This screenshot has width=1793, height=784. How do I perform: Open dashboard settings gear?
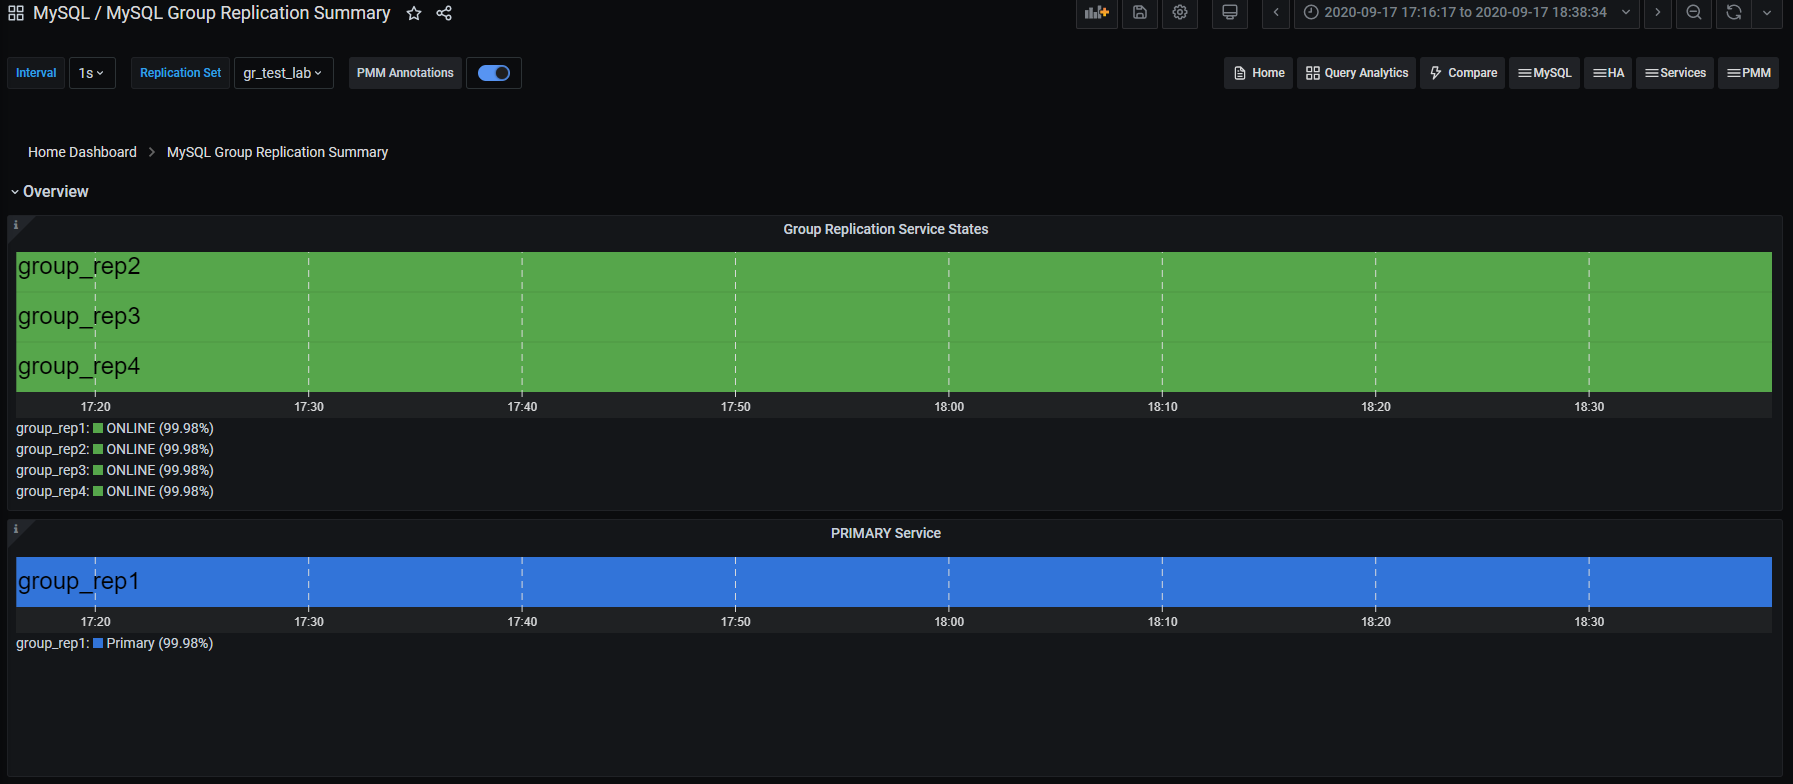click(x=1180, y=13)
